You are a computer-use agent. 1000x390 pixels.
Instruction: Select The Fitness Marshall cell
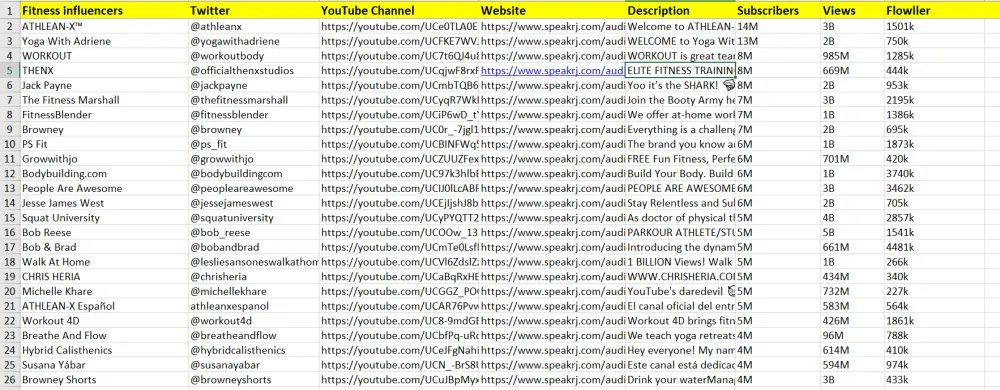coord(105,100)
